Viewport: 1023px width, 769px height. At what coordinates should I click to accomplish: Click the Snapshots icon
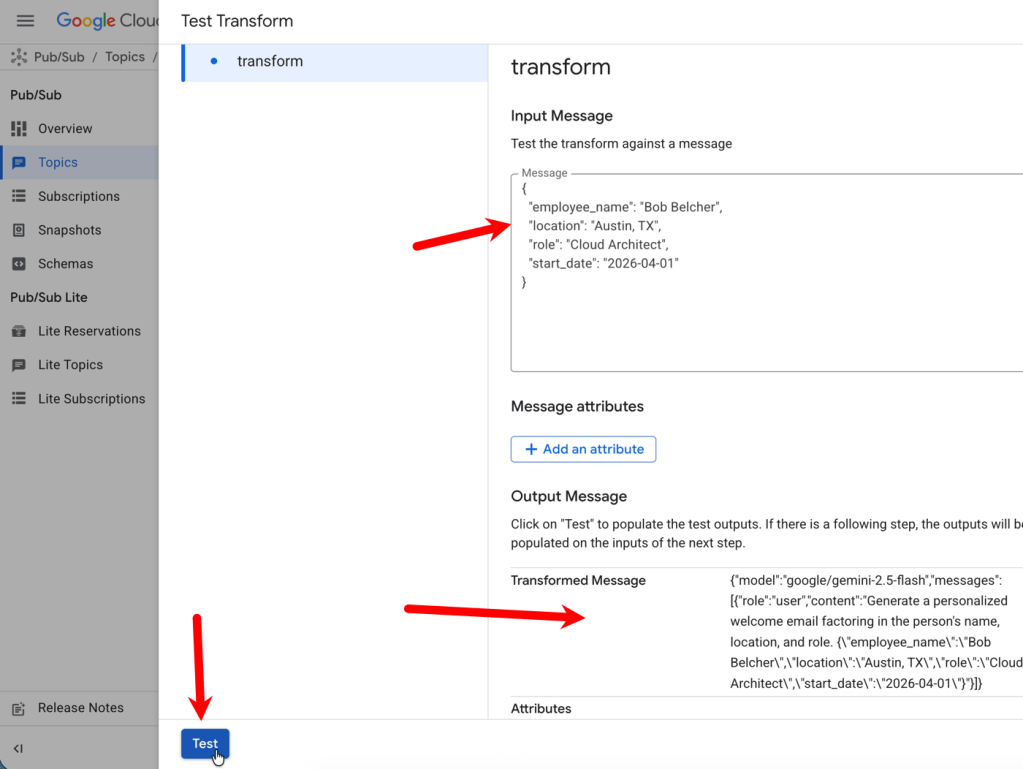pos(19,230)
